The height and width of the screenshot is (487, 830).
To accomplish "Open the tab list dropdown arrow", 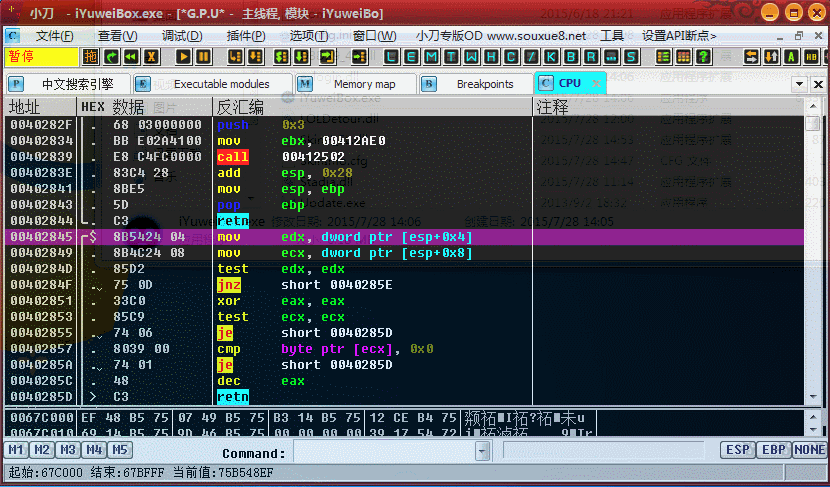I will coord(799,84).
